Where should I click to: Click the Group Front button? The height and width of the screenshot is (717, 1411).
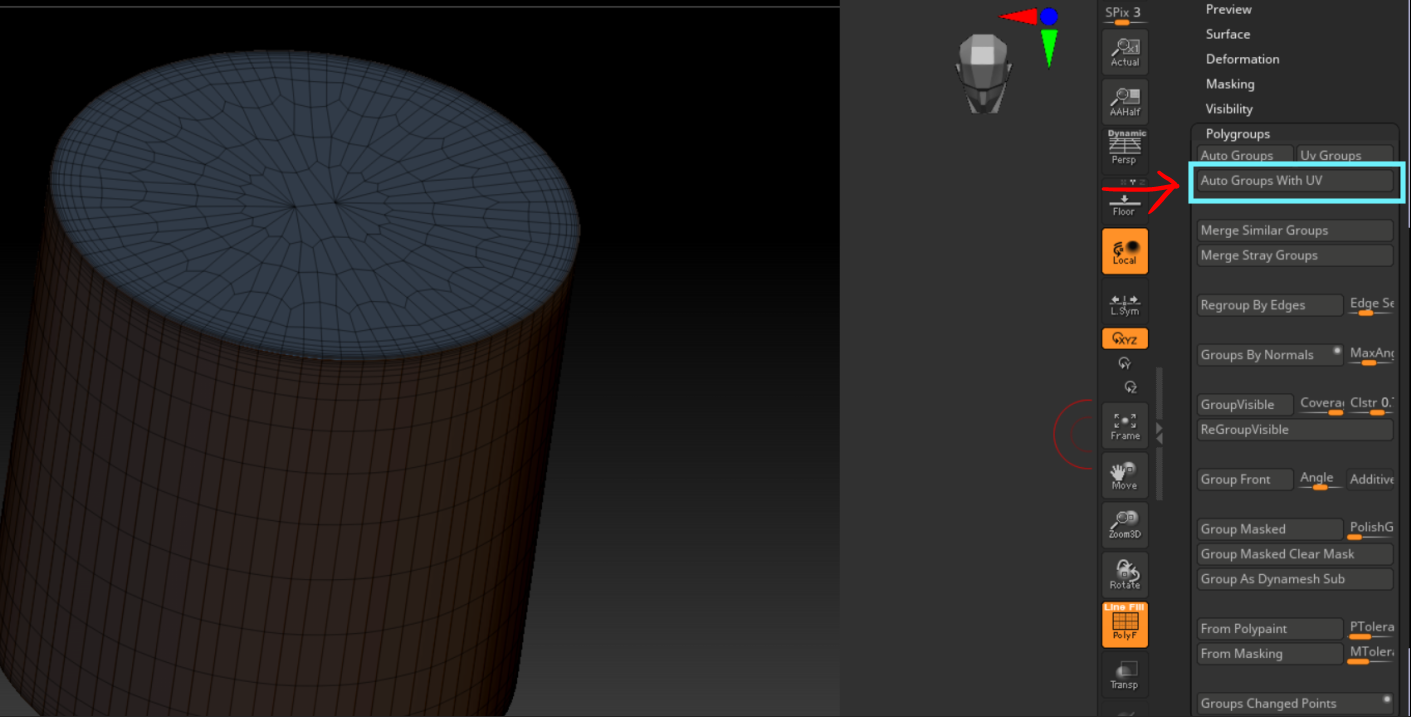pyautogui.click(x=1245, y=480)
